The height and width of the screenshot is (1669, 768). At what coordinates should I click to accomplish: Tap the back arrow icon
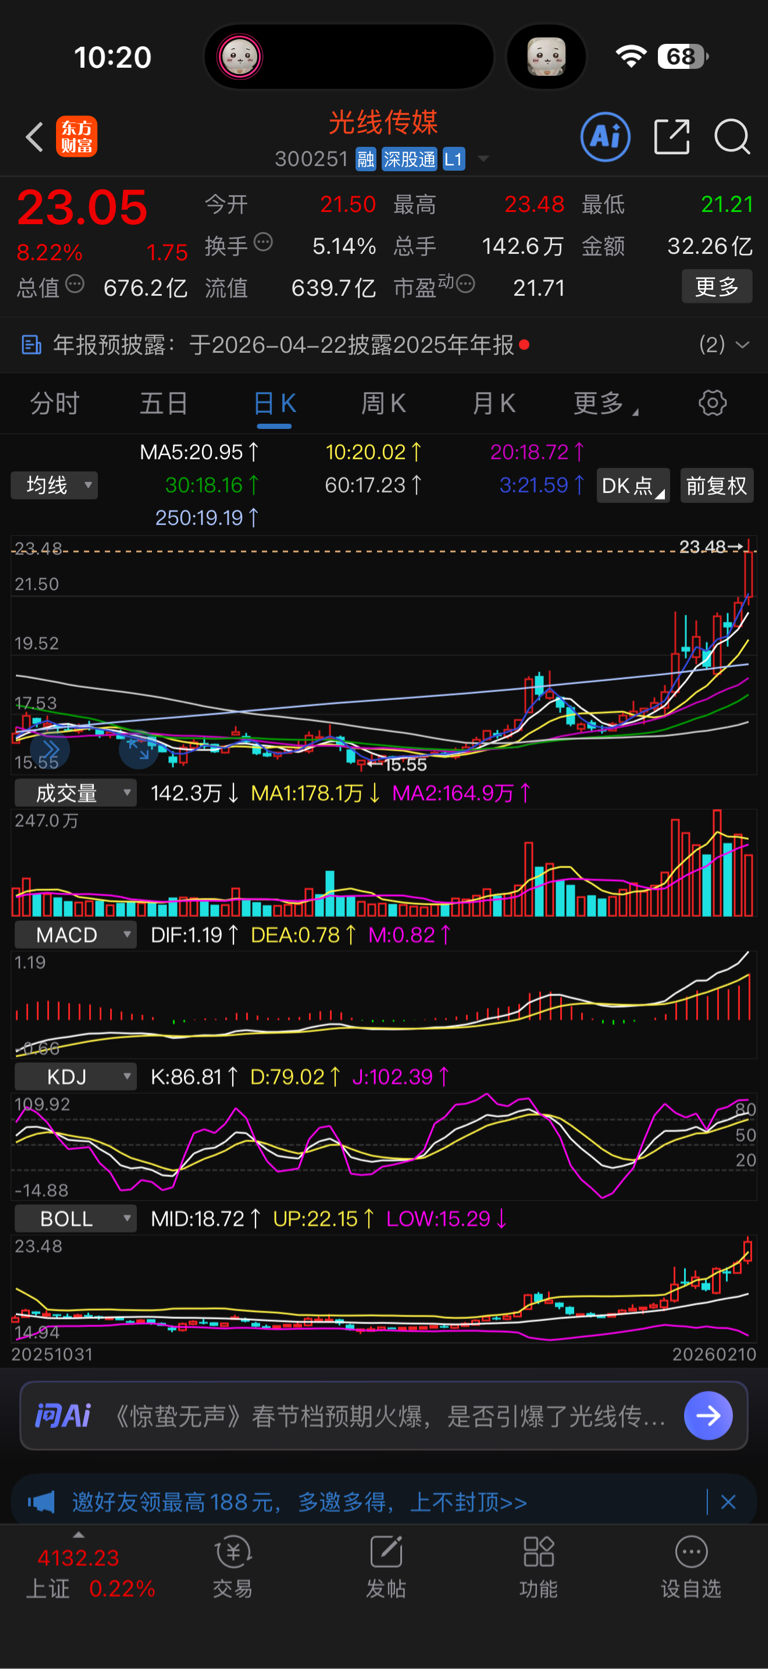[34, 137]
